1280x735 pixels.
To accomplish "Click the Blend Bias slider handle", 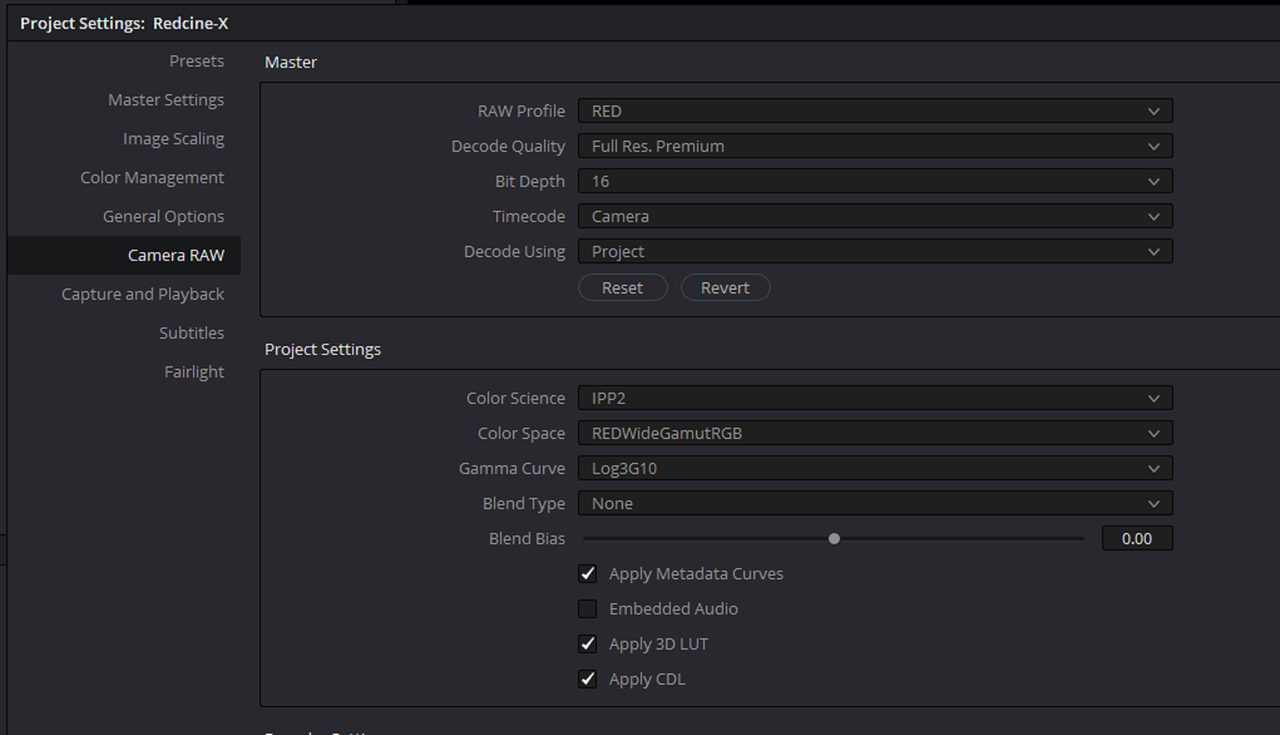I will coord(834,538).
